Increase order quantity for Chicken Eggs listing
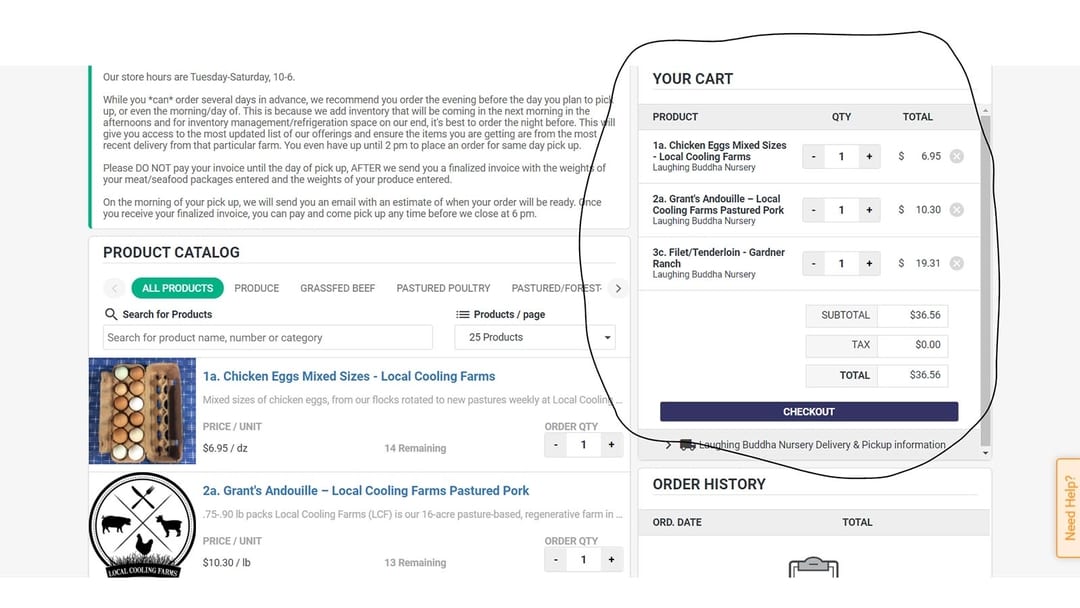This screenshot has height=608, width=1080. coord(612,445)
